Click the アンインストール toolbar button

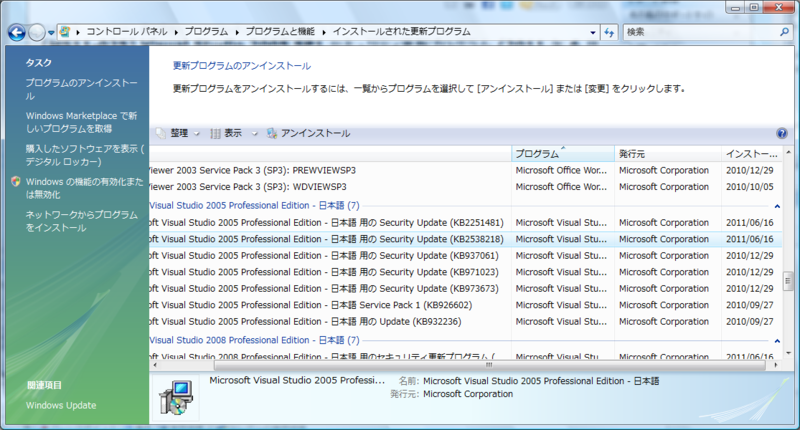pyautogui.click(x=308, y=133)
